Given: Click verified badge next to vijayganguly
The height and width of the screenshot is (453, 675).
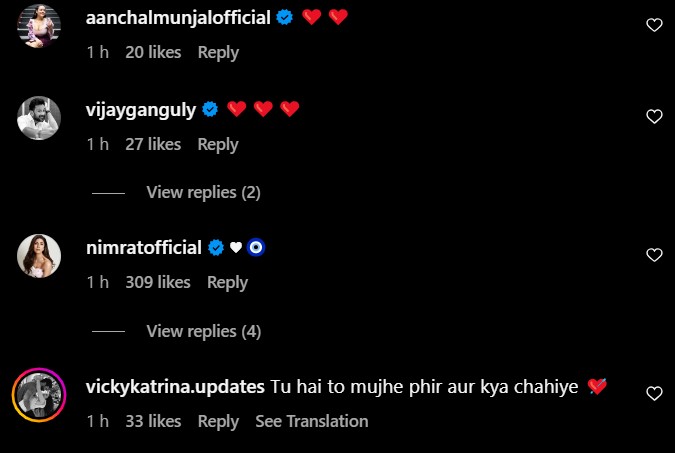Looking at the screenshot, I should pos(211,109).
